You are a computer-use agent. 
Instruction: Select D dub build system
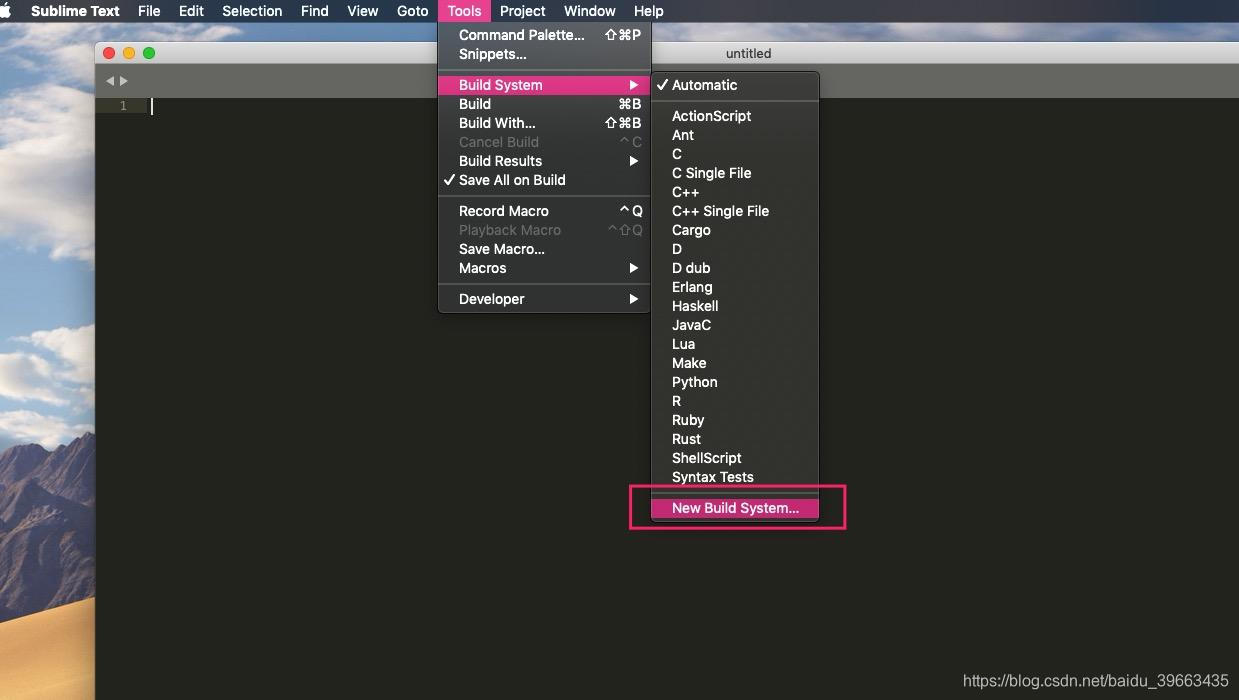click(735, 268)
